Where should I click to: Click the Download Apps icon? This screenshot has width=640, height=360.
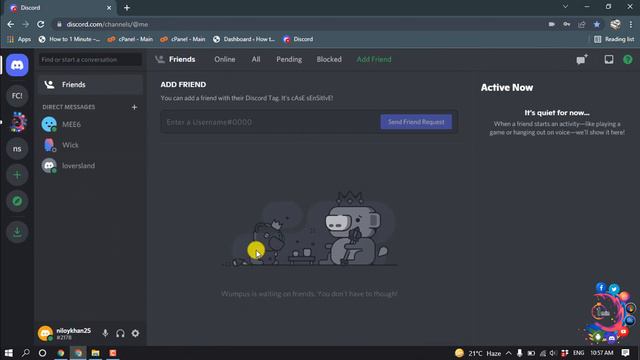point(17,232)
